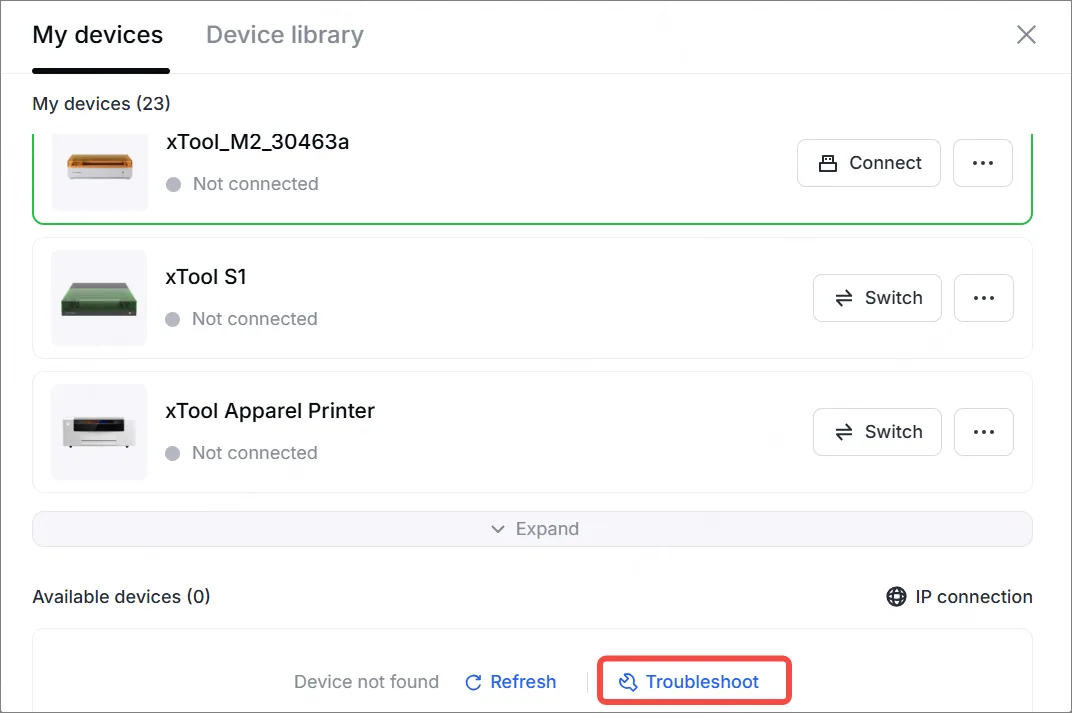Screen dimensions: 1072x713
Task: Click the xTool Apparel Printer thumbnail
Action: tap(99, 432)
